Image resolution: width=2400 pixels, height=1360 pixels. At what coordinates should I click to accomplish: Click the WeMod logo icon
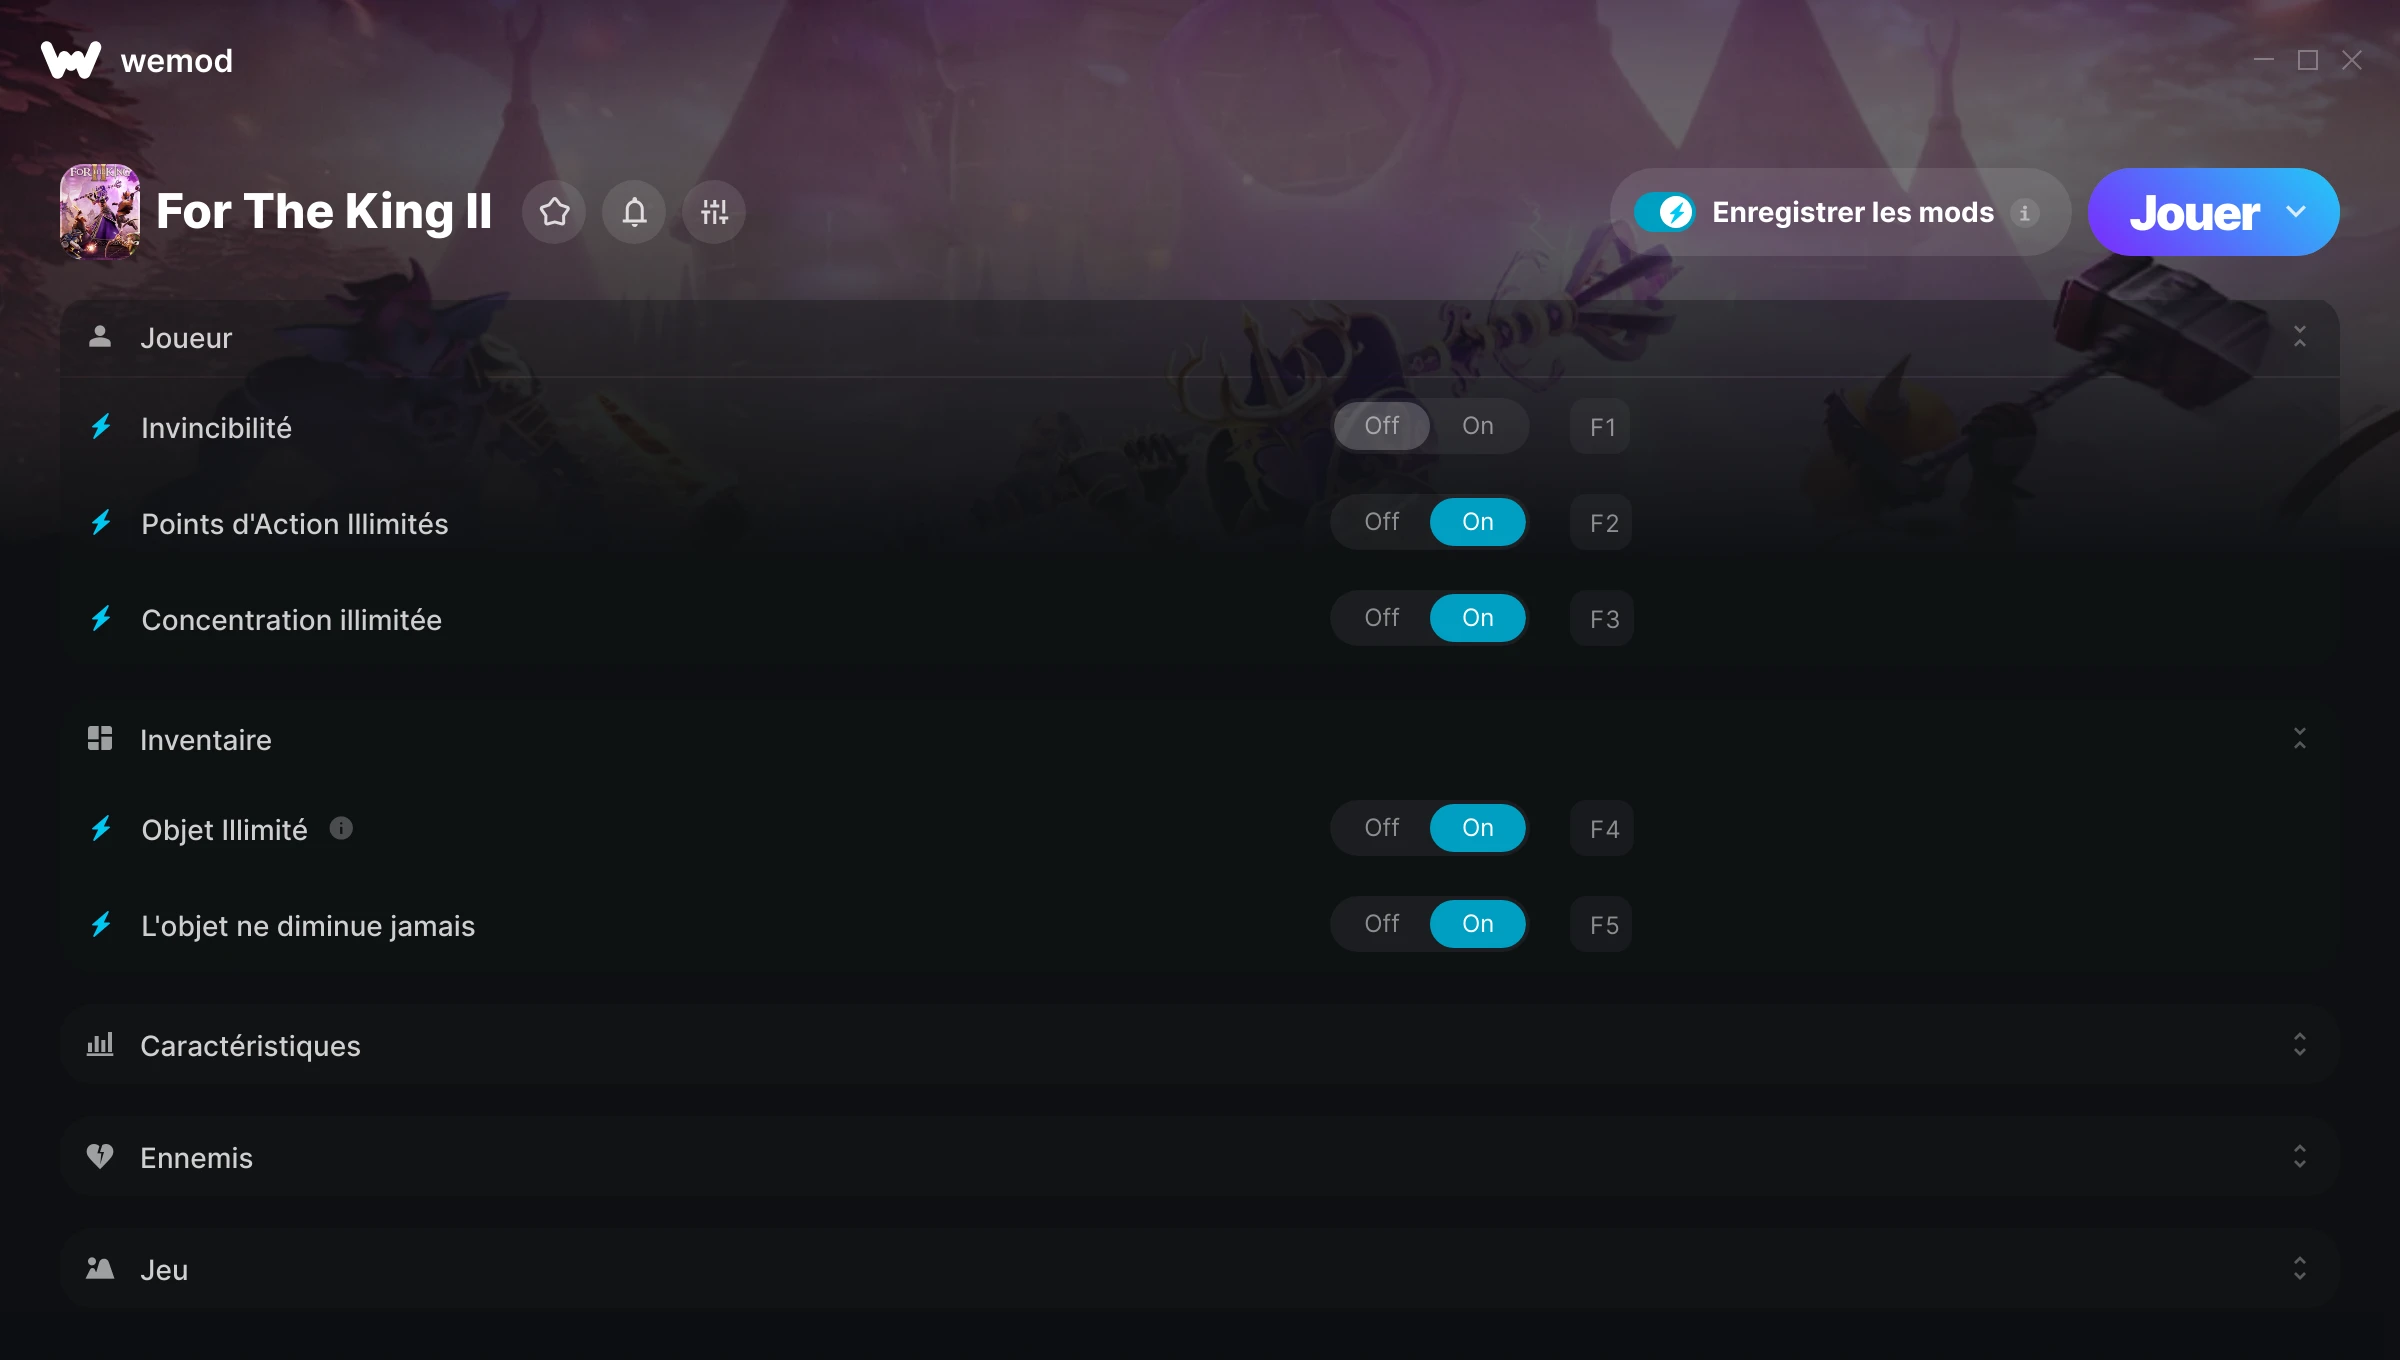click(x=71, y=60)
